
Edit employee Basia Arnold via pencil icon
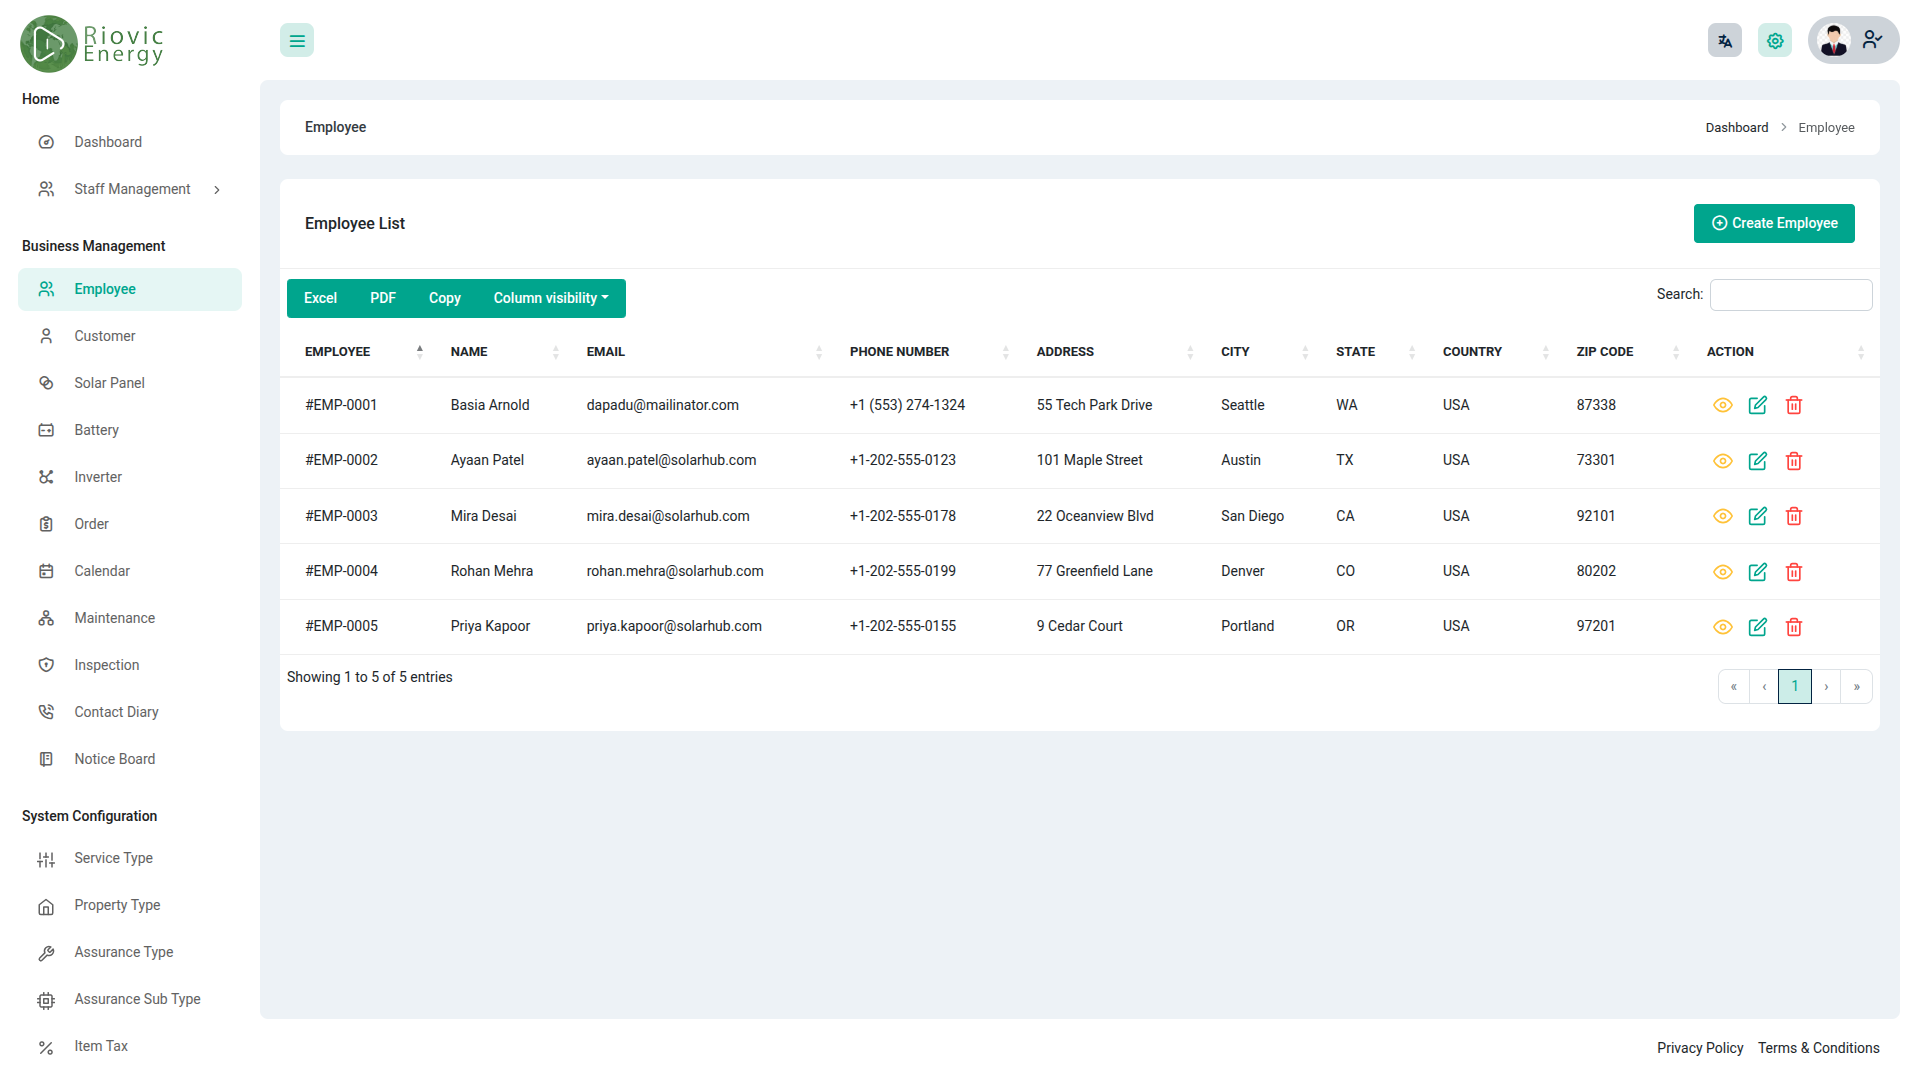1757,405
